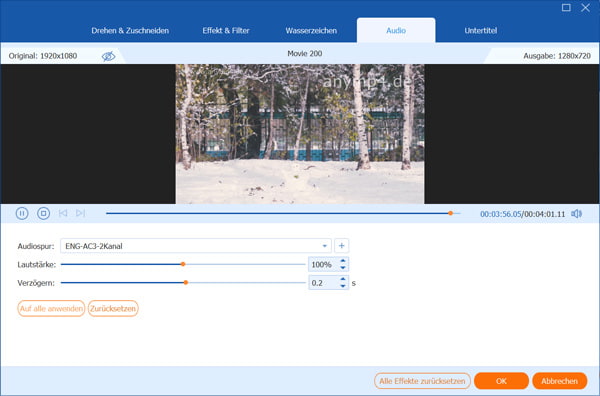Viewport: 600px width, 396px height.
Task: Close the editor window
Action: (x=585, y=8)
